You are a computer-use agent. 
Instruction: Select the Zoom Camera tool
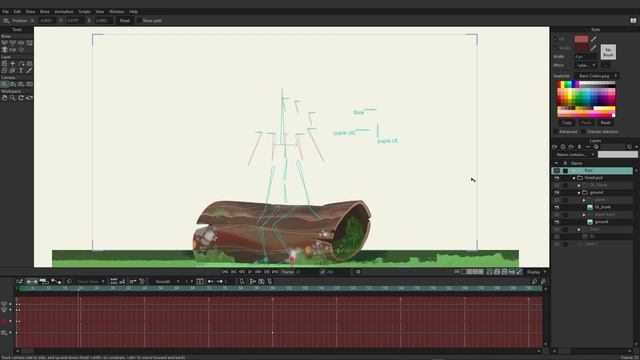(x=13, y=84)
